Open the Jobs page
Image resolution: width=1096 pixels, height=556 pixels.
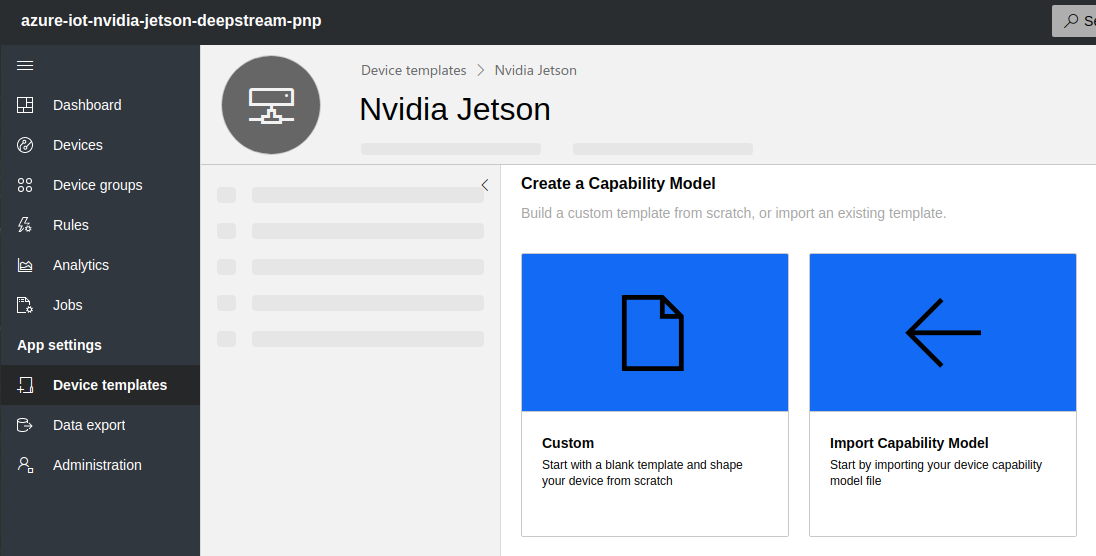point(100,305)
